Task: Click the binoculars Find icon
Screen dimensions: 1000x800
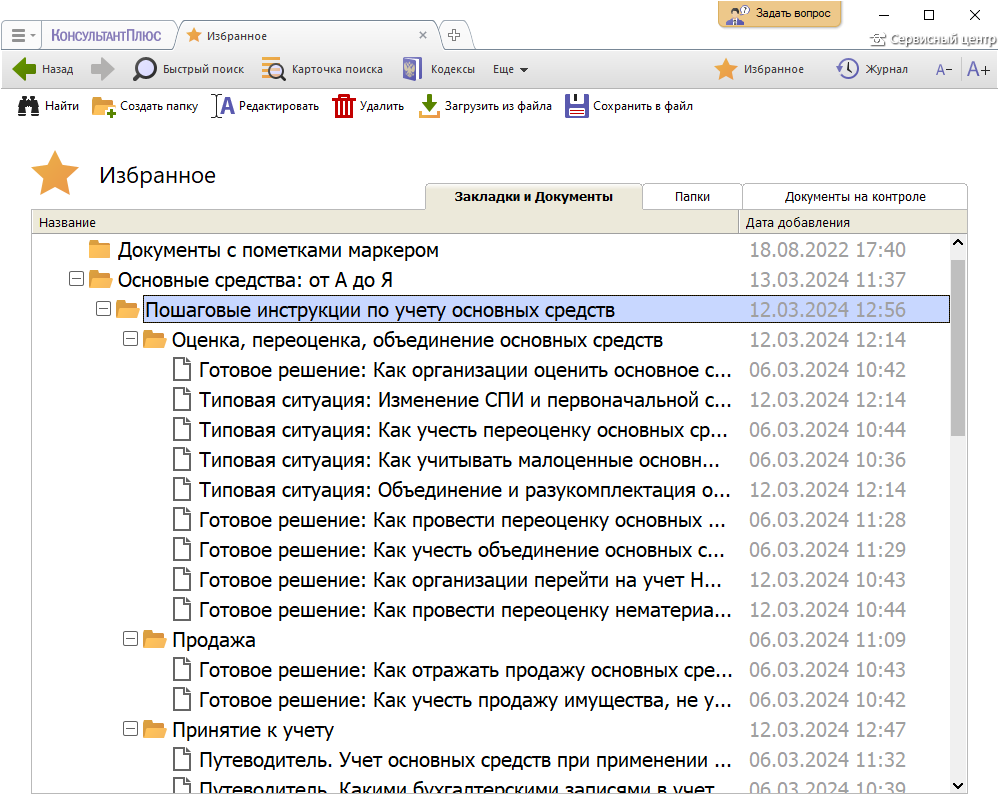Action: coord(28,106)
